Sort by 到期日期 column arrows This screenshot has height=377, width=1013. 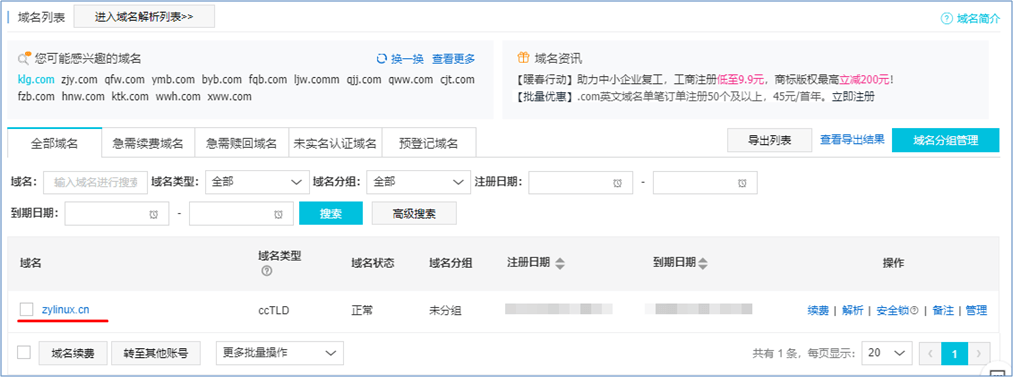[703, 263]
